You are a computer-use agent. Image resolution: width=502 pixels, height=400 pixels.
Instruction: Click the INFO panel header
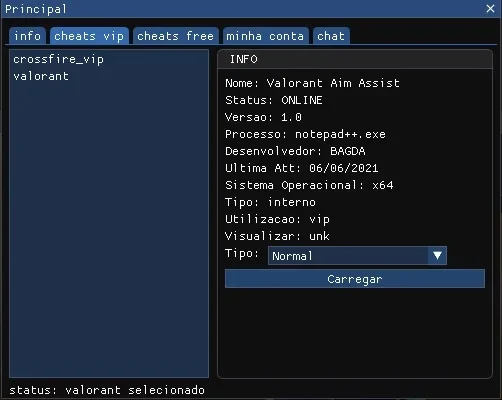355,59
